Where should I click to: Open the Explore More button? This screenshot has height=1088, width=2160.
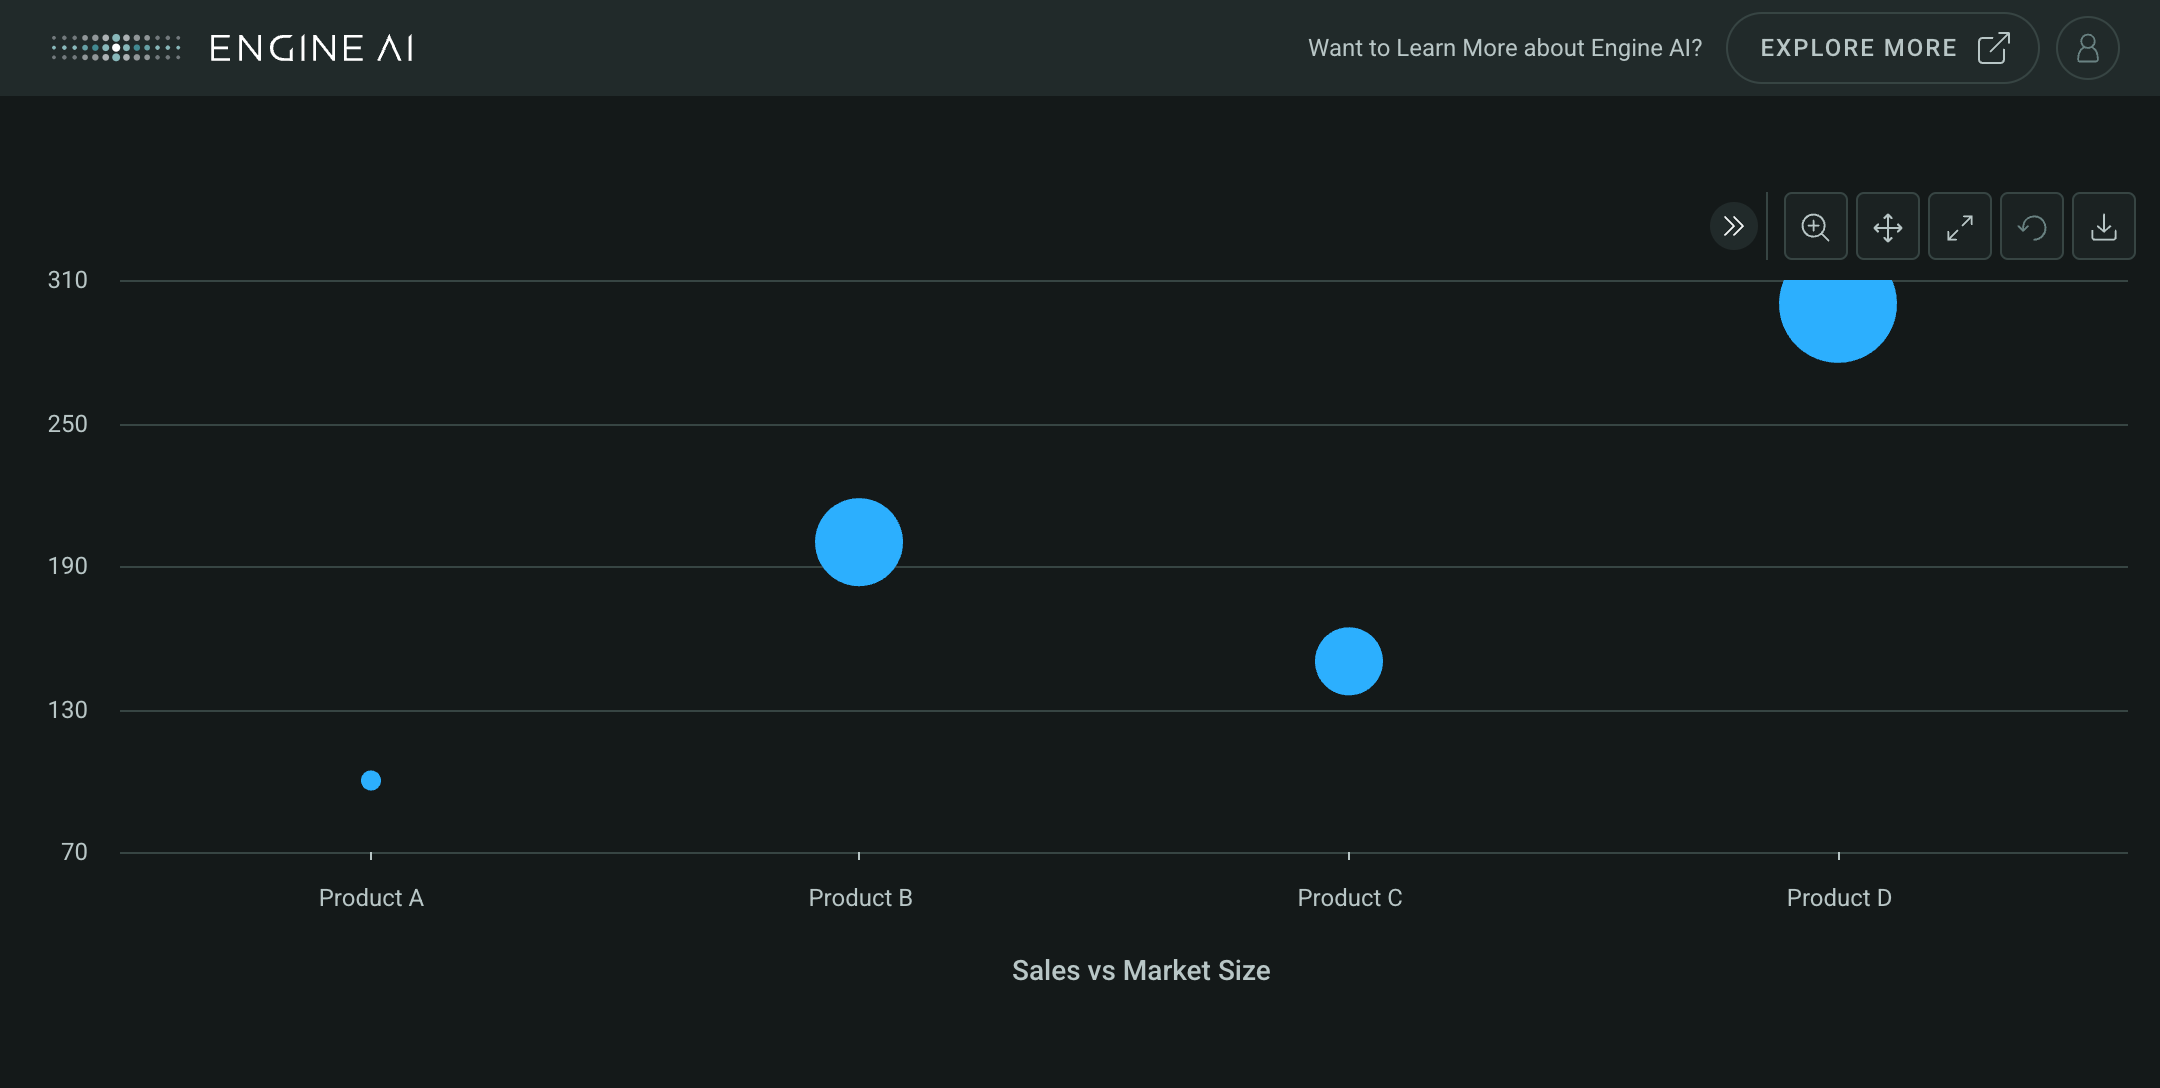coord(1882,48)
